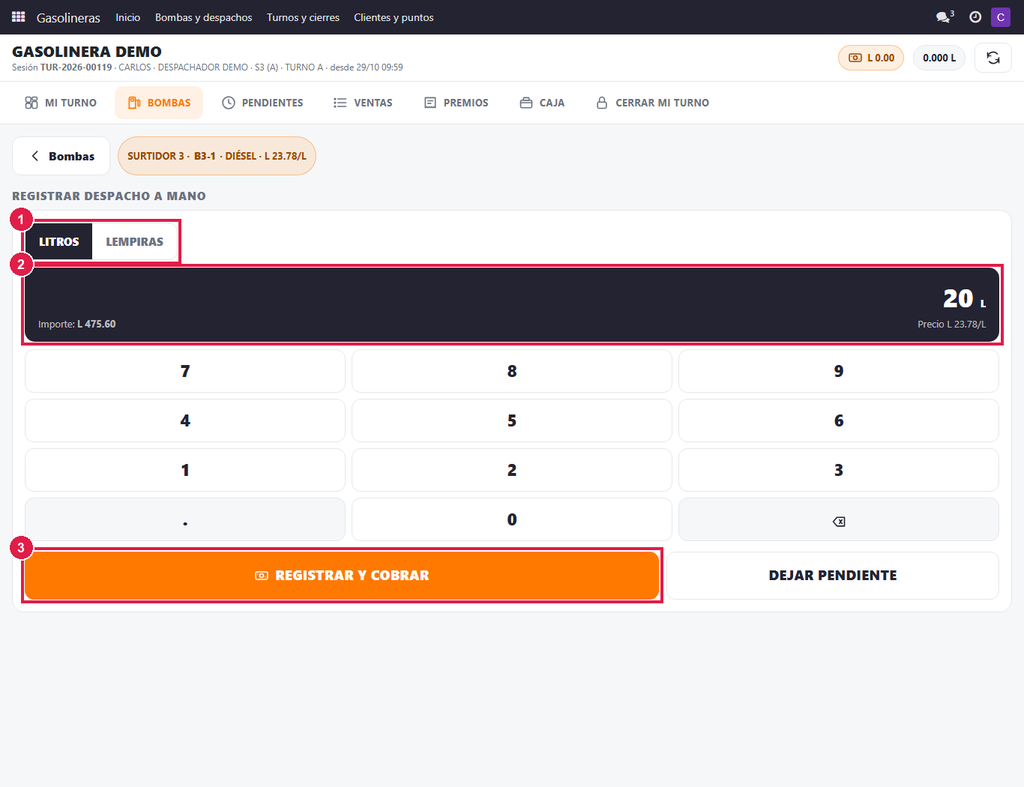Open the Inicio menu
The width and height of the screenshot is (1024, 787).
[128, 18]
